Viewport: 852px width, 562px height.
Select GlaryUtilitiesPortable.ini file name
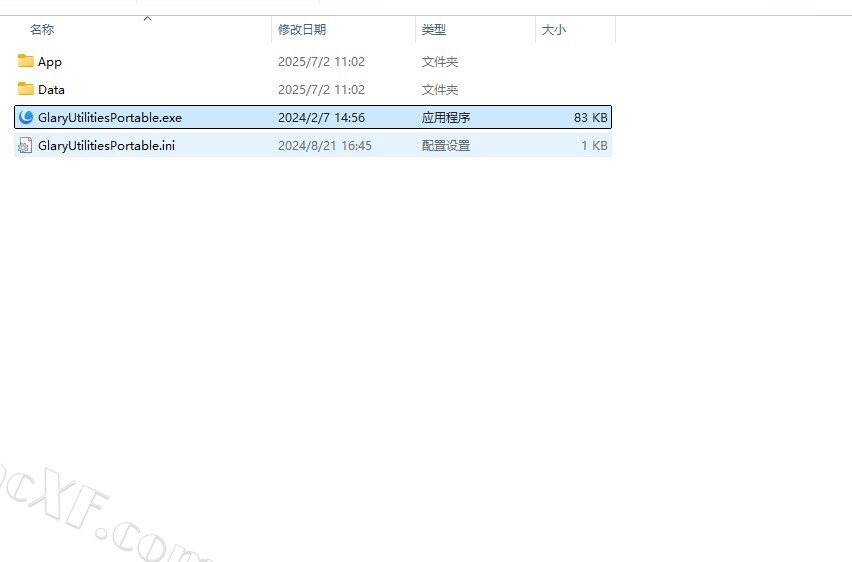click(x=106, y=146)
